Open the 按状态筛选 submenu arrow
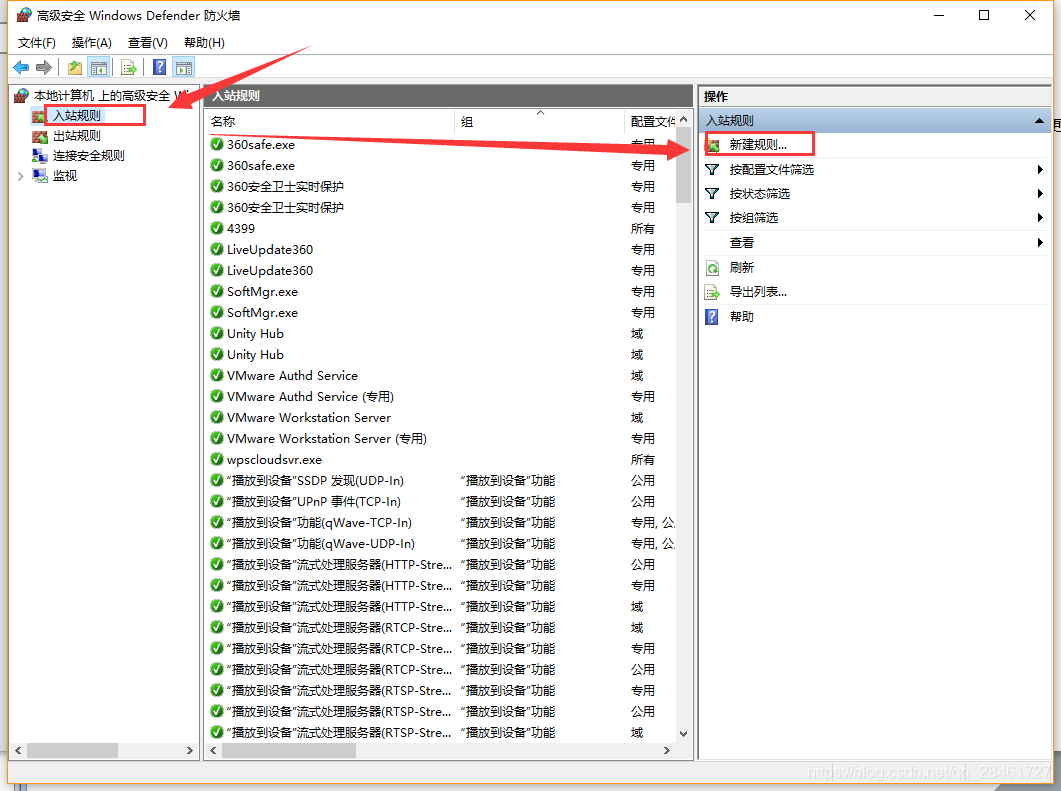 coord(1040,194)
